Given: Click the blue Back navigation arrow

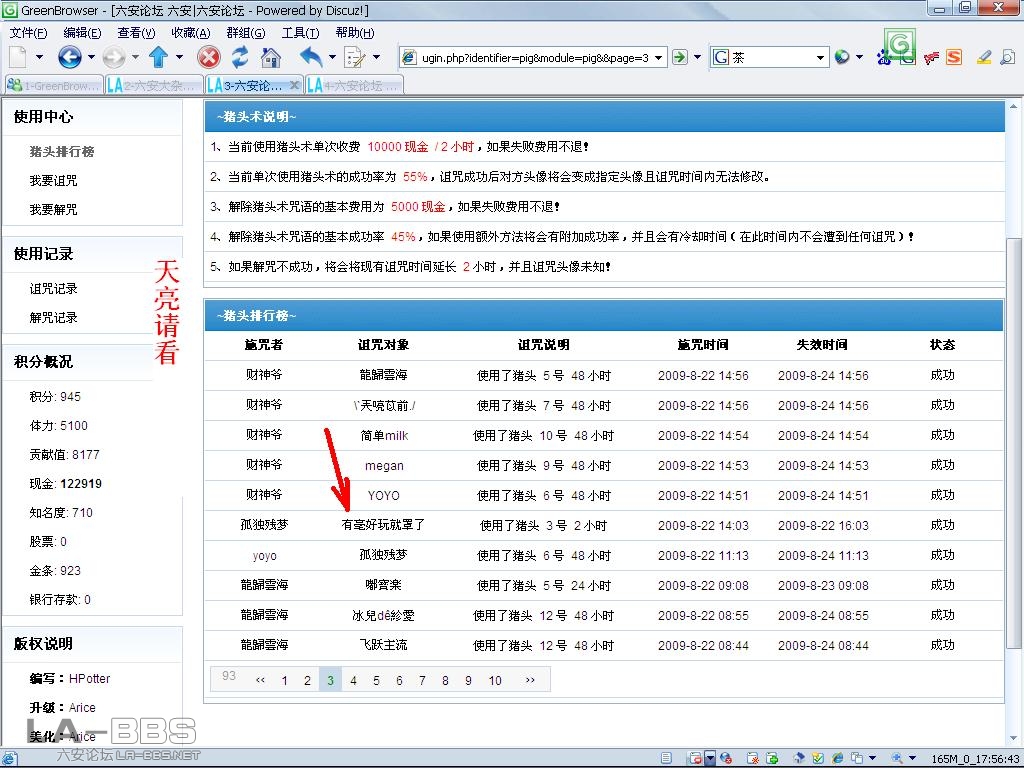Looking at the screenshot, I should click(x=69, y=57).
